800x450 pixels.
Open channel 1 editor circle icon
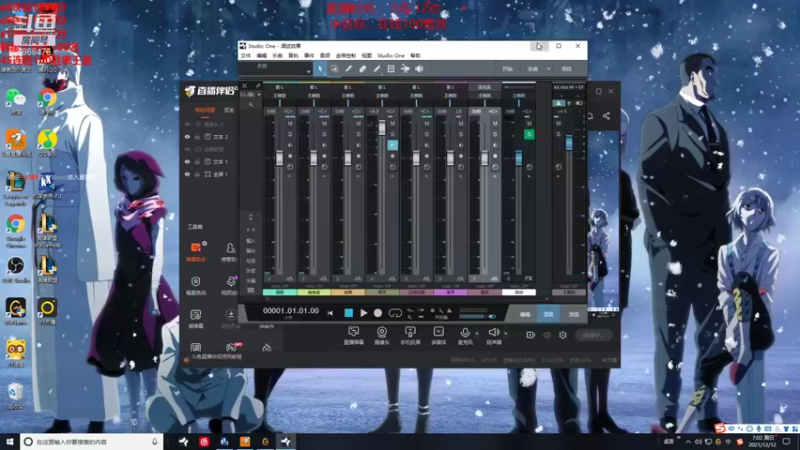(x=290, y=167)
